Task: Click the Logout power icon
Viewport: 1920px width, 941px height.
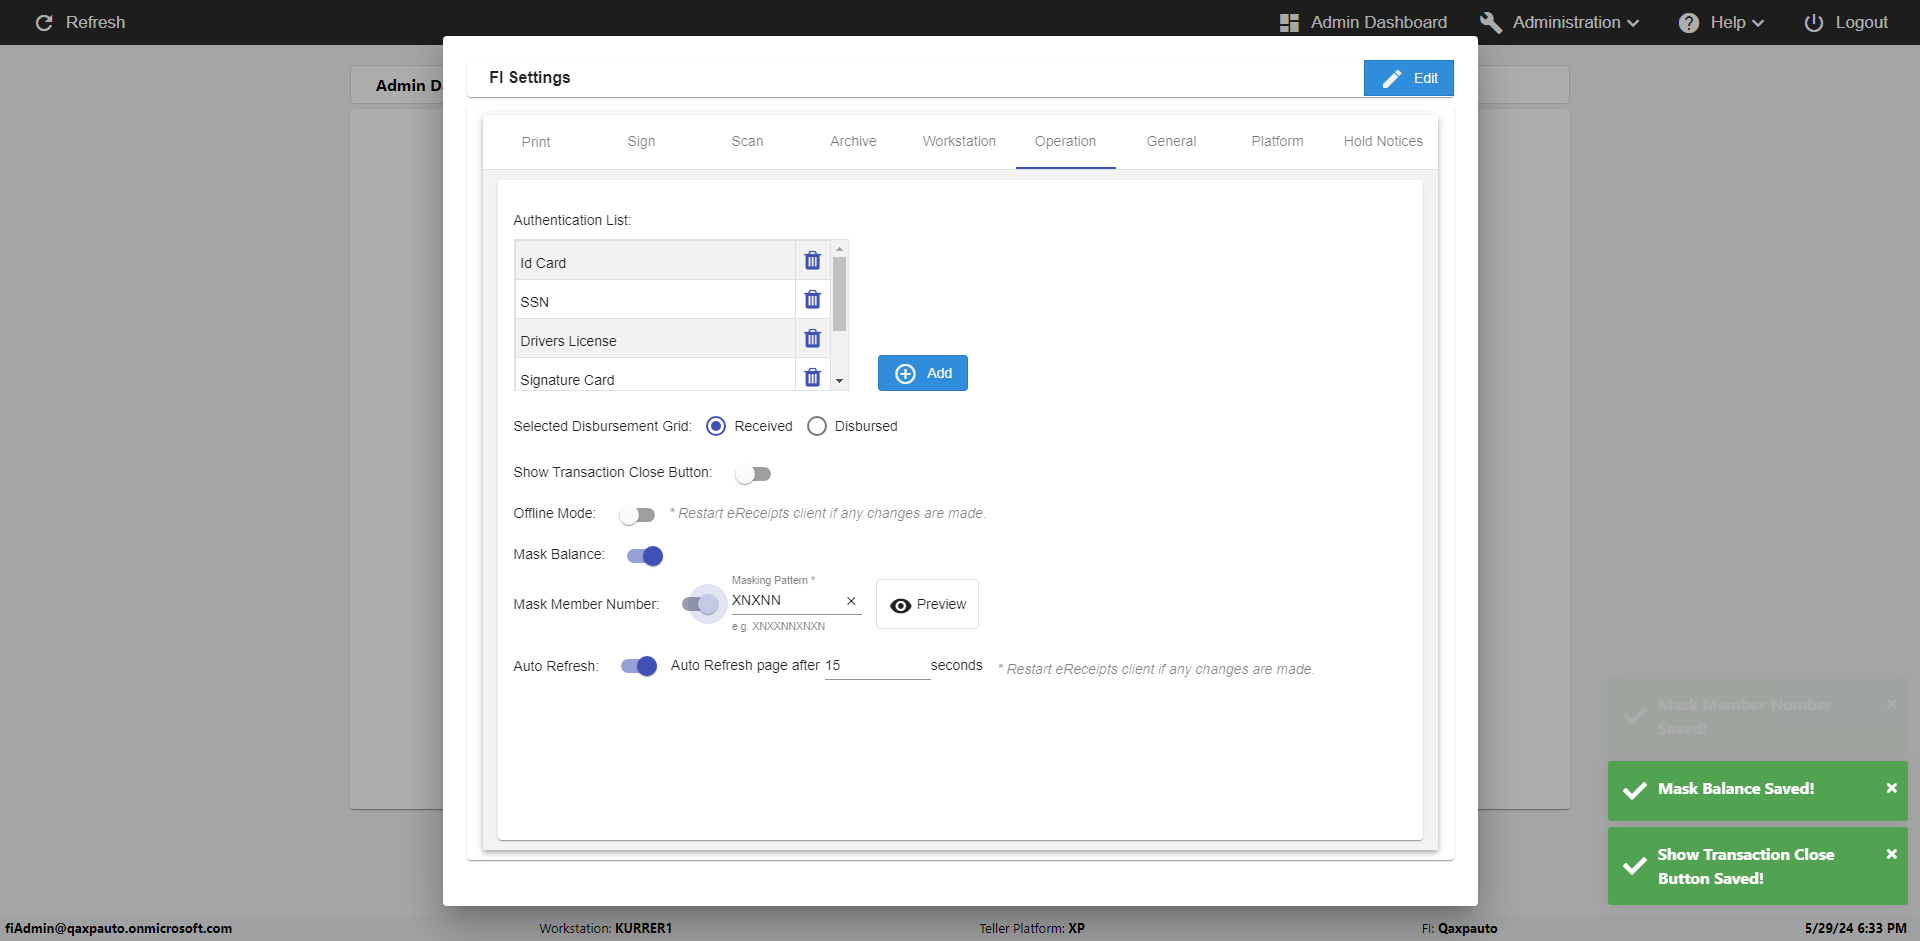Action: tap(1813, 23)
